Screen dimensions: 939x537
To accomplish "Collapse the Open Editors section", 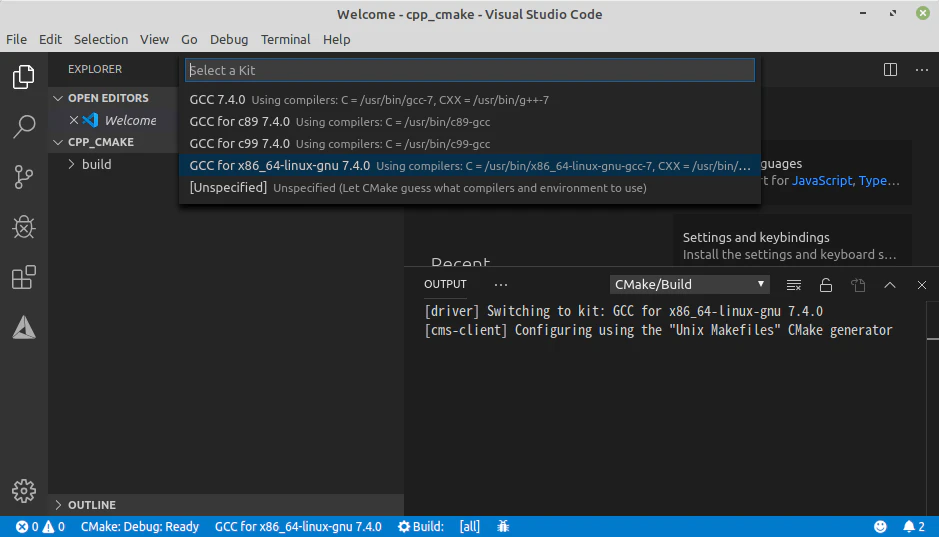I will click(x=58, y=98).
